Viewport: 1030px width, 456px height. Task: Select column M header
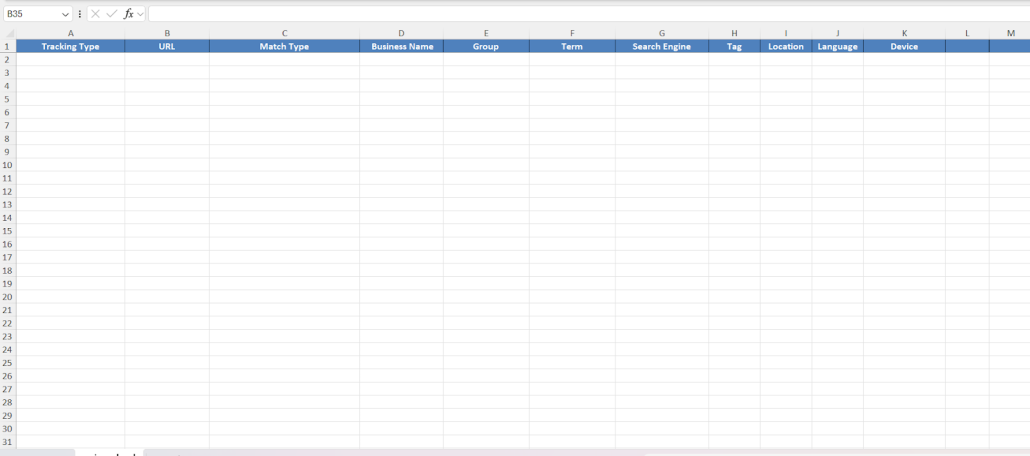click(x=1010, y=33)
